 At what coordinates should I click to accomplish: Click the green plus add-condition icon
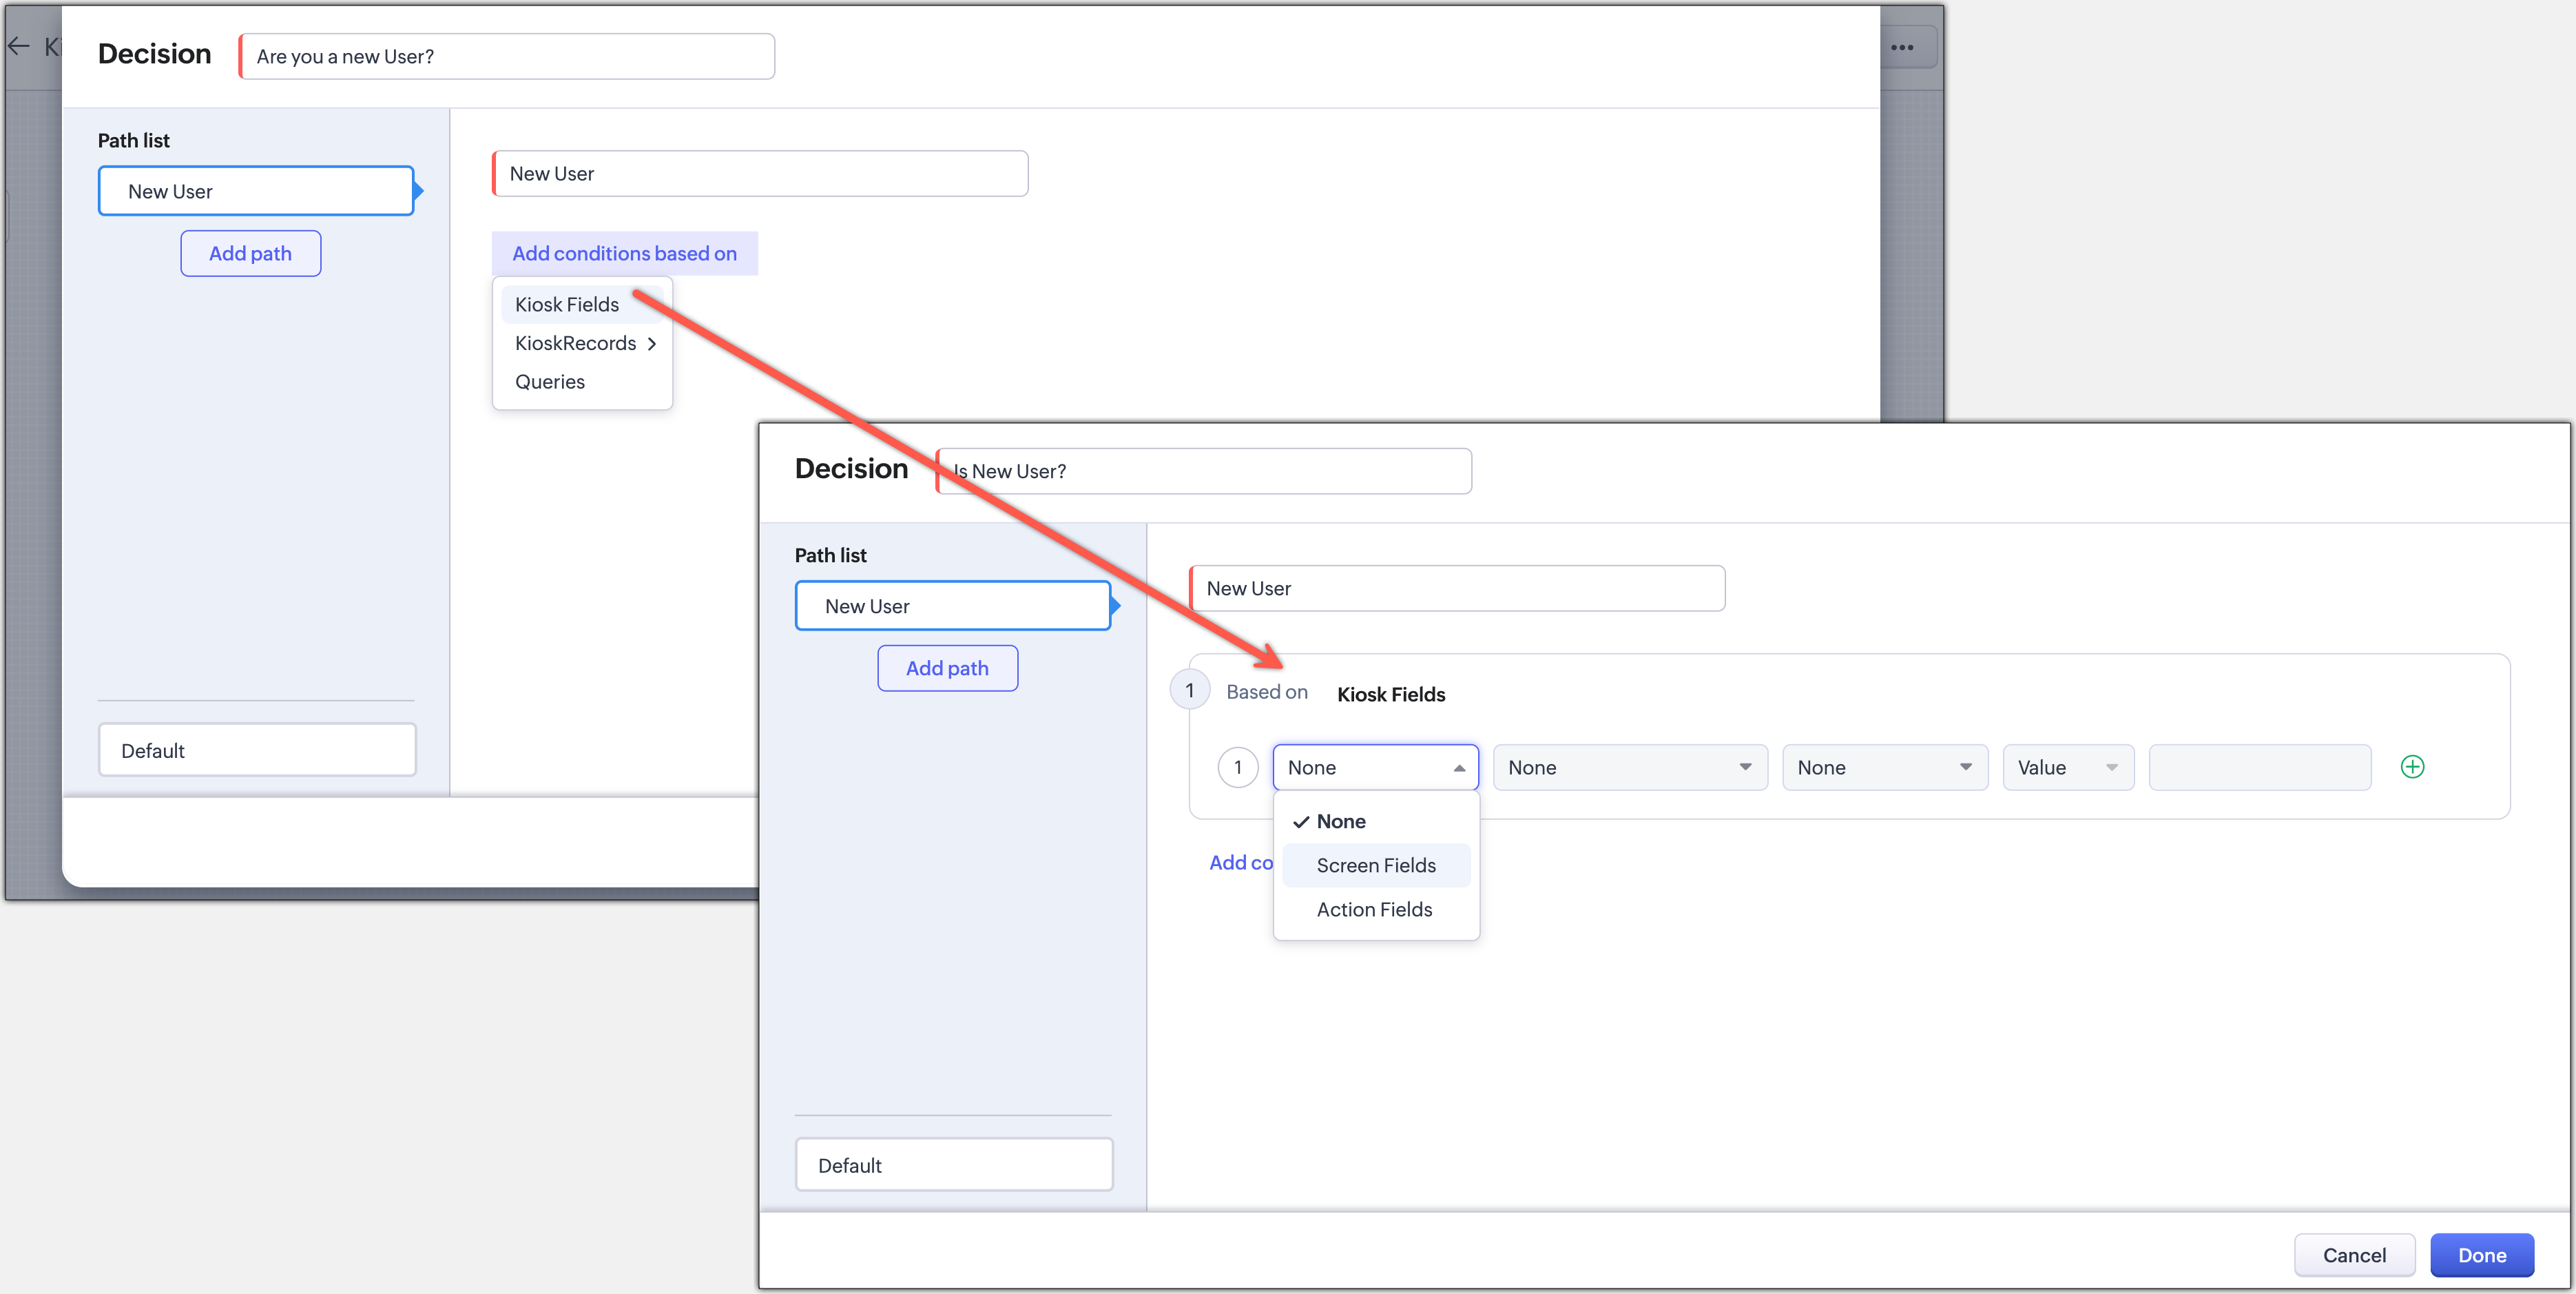2411,767
